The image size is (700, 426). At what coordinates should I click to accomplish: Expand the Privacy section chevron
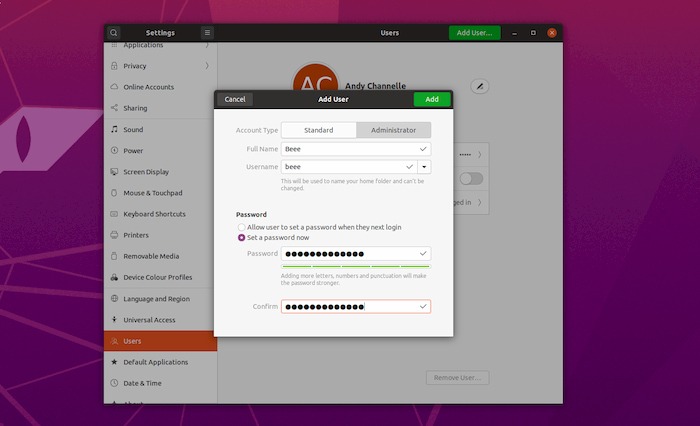click(x=207, y=66)
